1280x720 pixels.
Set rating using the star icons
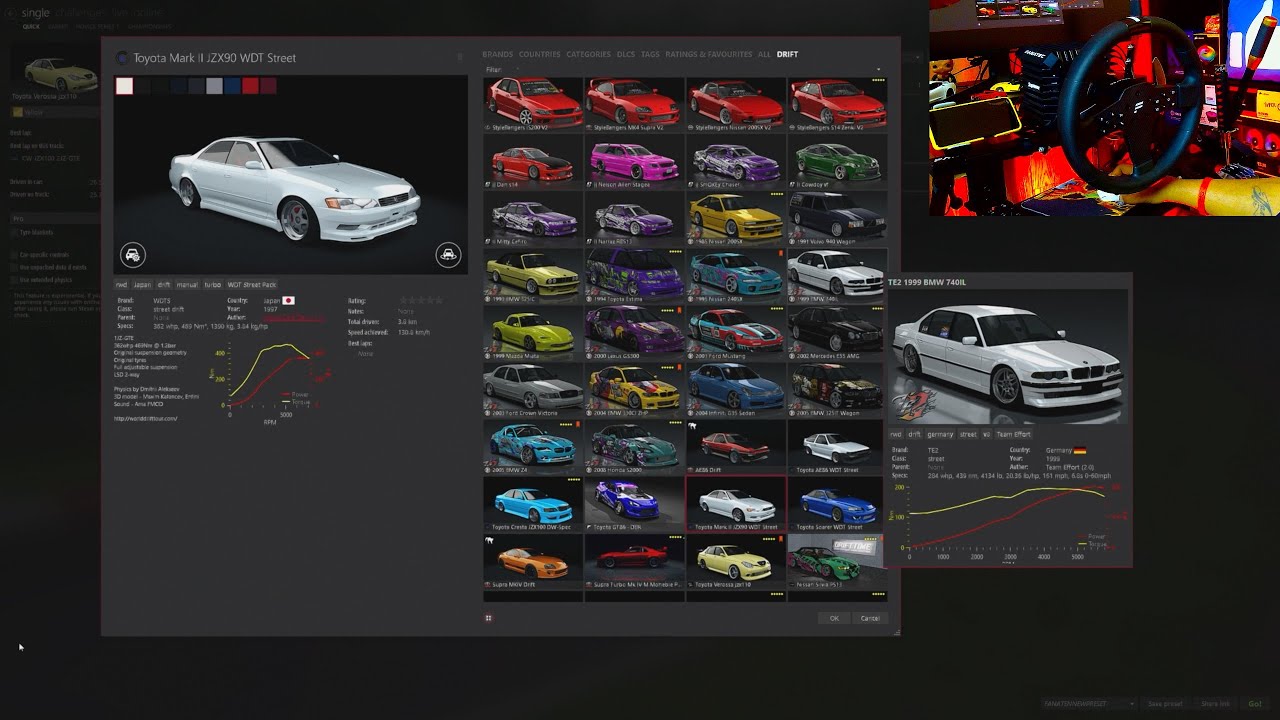[x=421, y=300]
